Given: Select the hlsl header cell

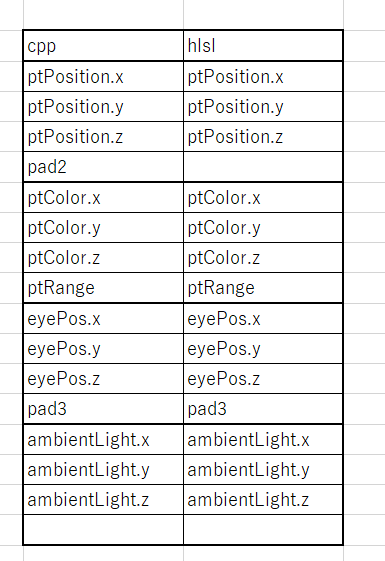Looking at the screenshot, I should click(x=263, y=46).
